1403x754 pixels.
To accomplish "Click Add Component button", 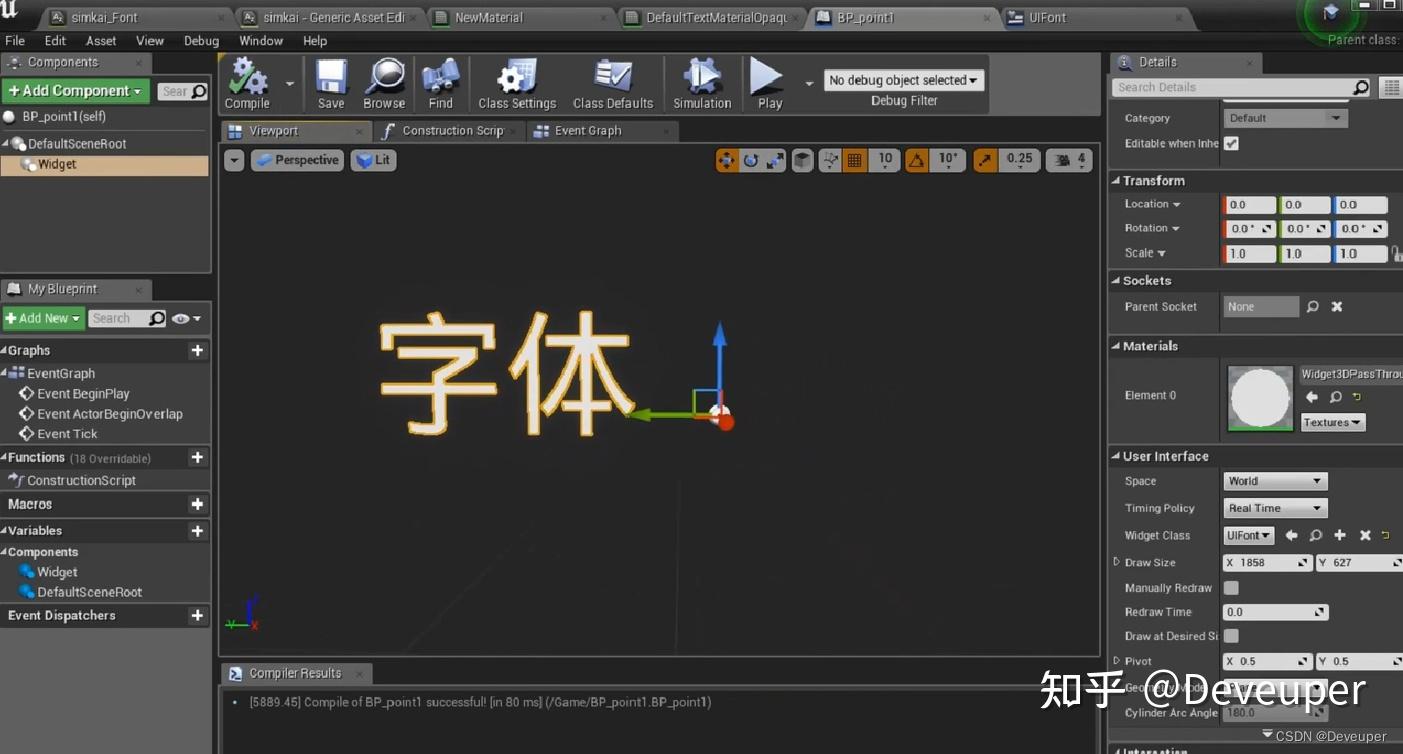I will [x=74, y=90].
